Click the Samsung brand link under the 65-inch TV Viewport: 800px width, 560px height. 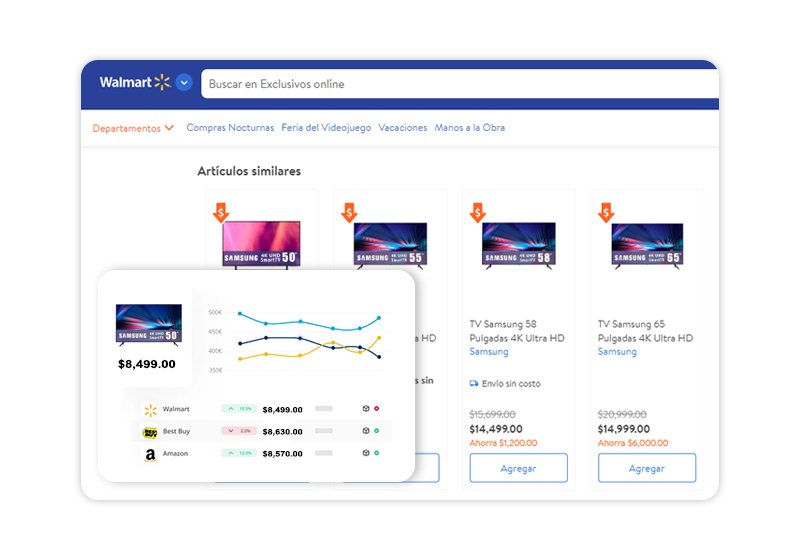click(617, 351)
